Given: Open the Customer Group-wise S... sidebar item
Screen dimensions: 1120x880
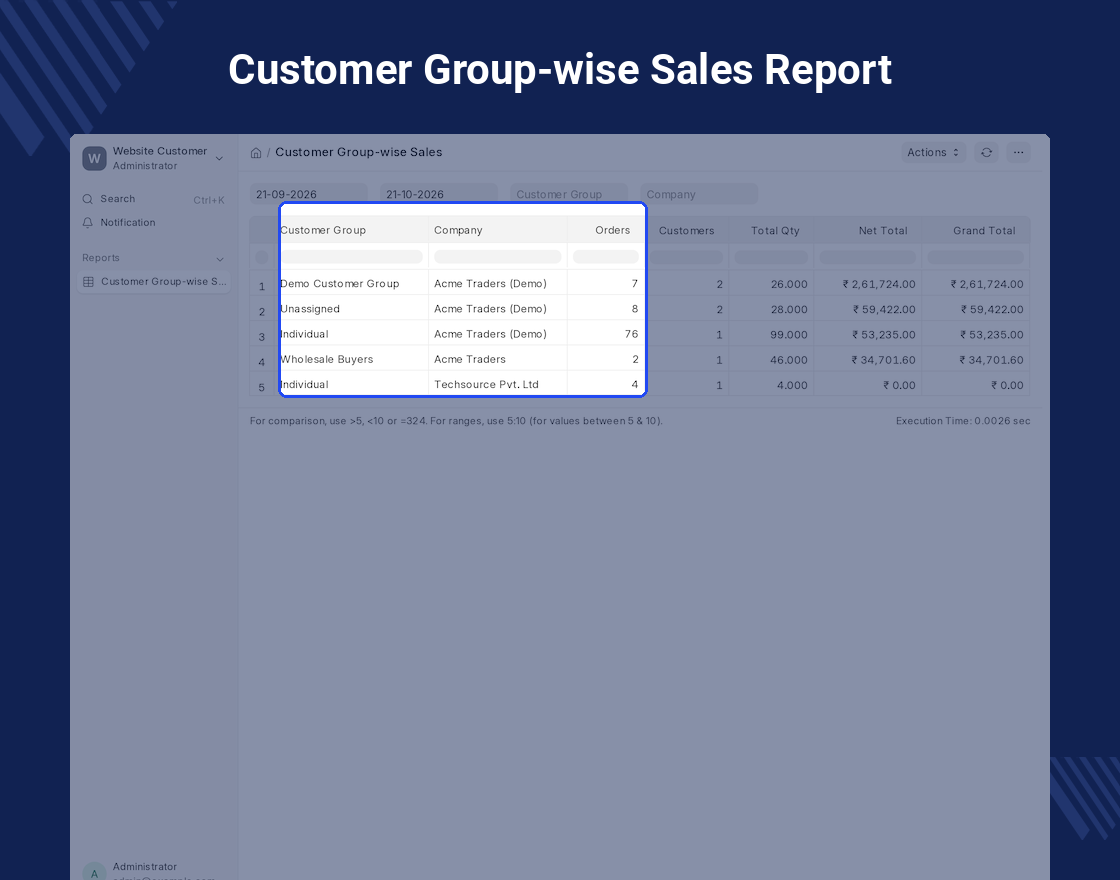Looking at the screenshot, I should coord(154,282).
